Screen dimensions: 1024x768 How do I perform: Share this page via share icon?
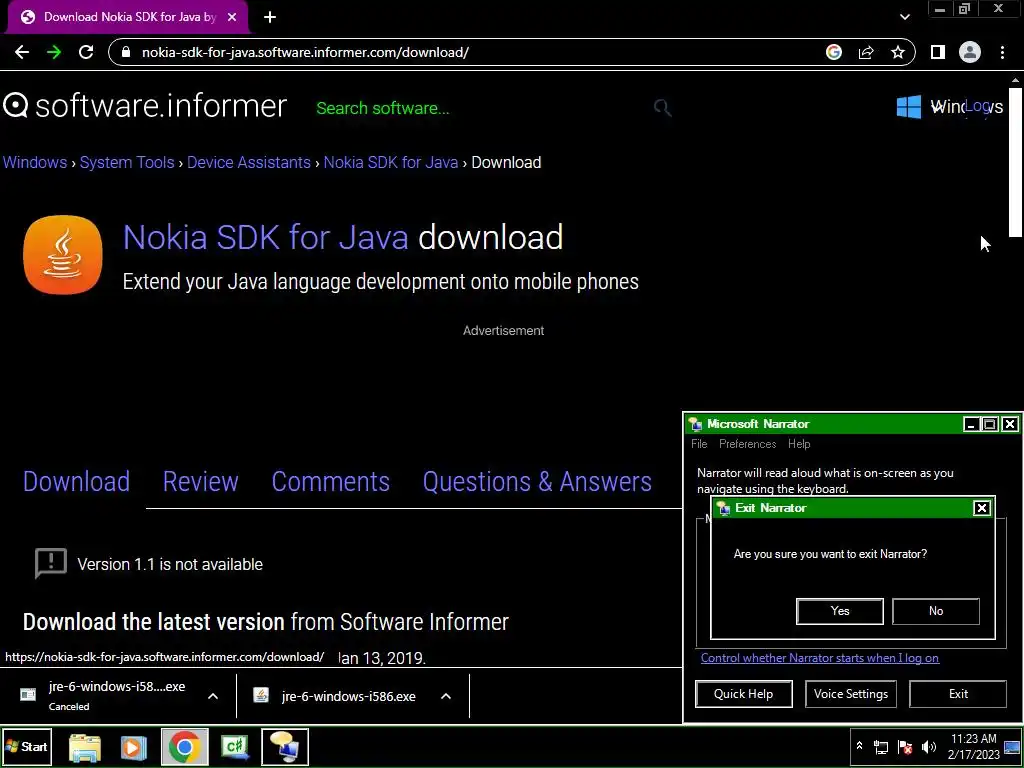click(866, 53)
